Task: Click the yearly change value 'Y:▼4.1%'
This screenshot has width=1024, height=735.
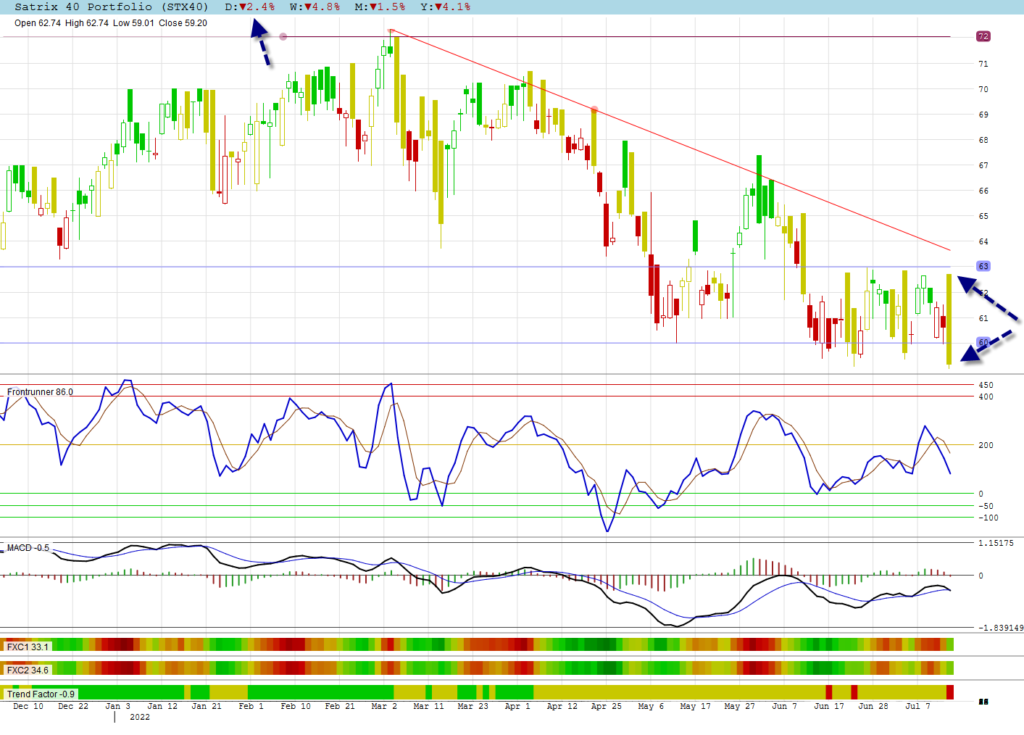Action: click(445, 7)
